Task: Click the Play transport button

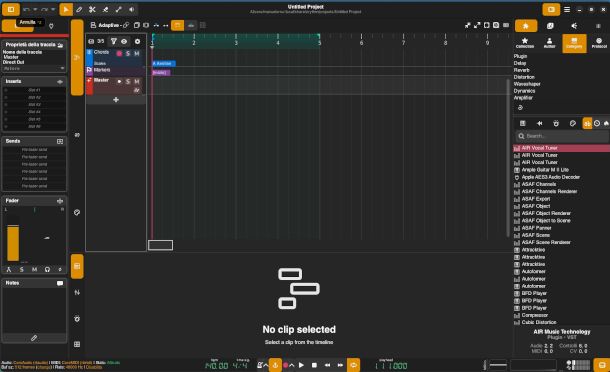Action: pos(301,365)
